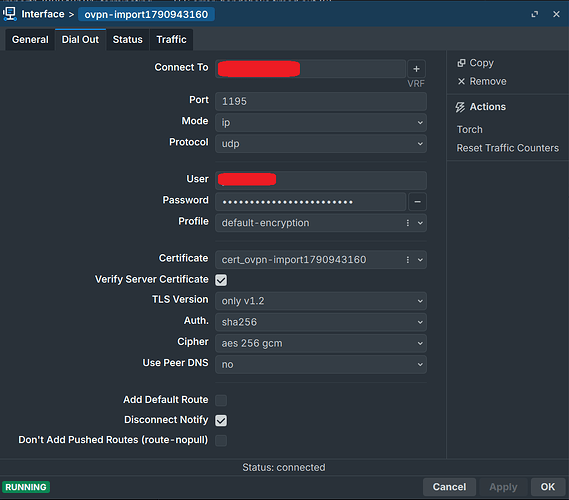Click the Interface icon in title bar
This screenshot has width=569, height=500.
tap(9, 14)
